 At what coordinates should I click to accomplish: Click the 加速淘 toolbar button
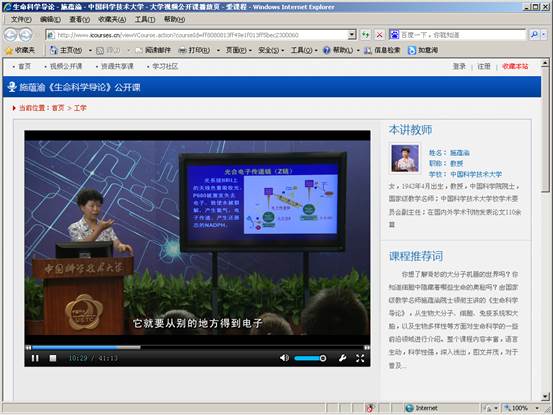pos(423,50)
